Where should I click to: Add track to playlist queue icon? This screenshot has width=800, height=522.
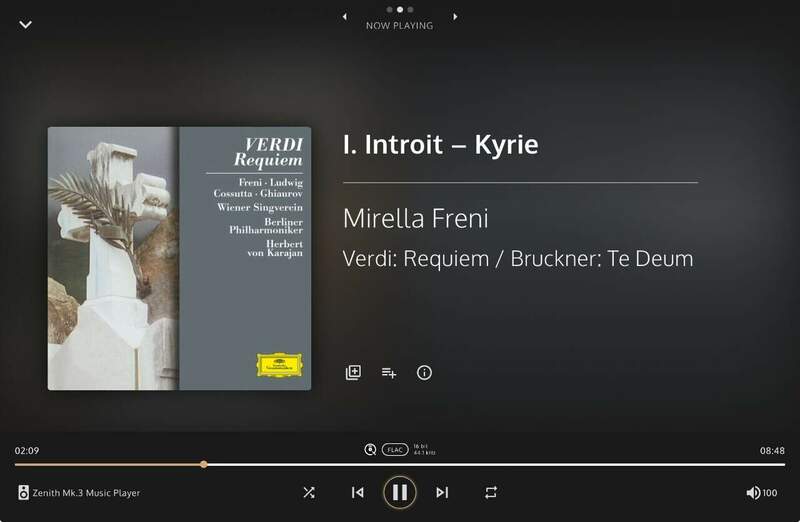(389, 373)
